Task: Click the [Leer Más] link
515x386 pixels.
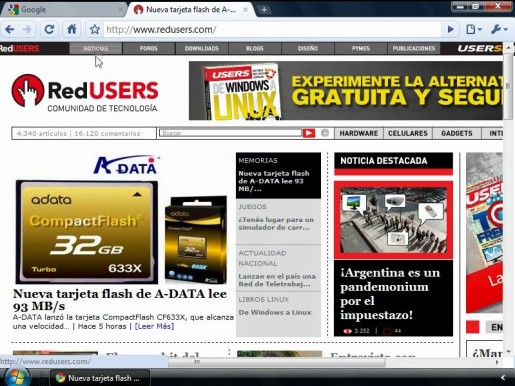Action: tap(154, 326)
